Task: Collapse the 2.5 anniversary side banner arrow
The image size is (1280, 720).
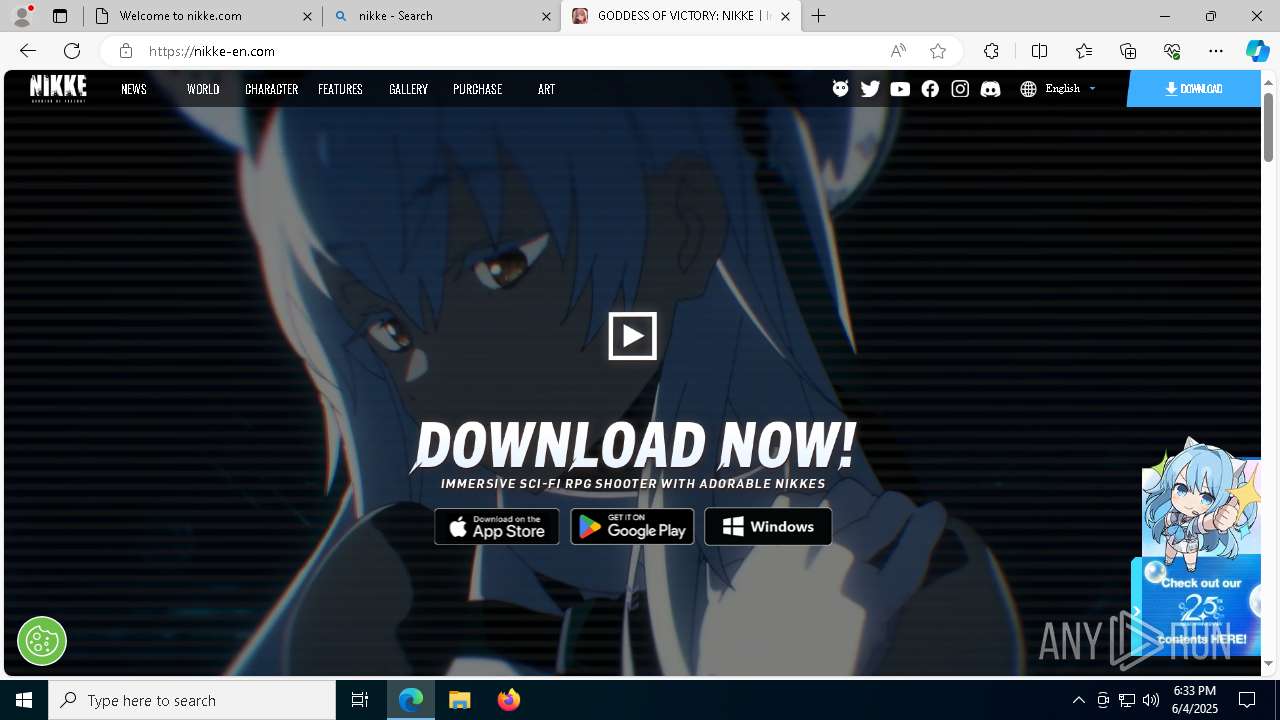Action: coord(1137,611)
